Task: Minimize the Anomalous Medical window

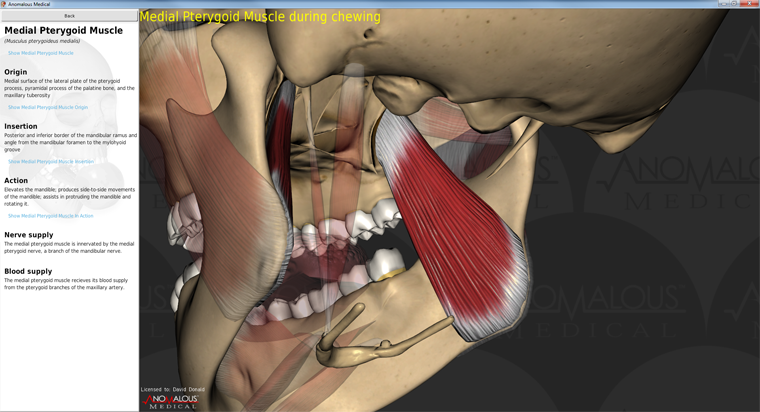Action: coord(723,4)
